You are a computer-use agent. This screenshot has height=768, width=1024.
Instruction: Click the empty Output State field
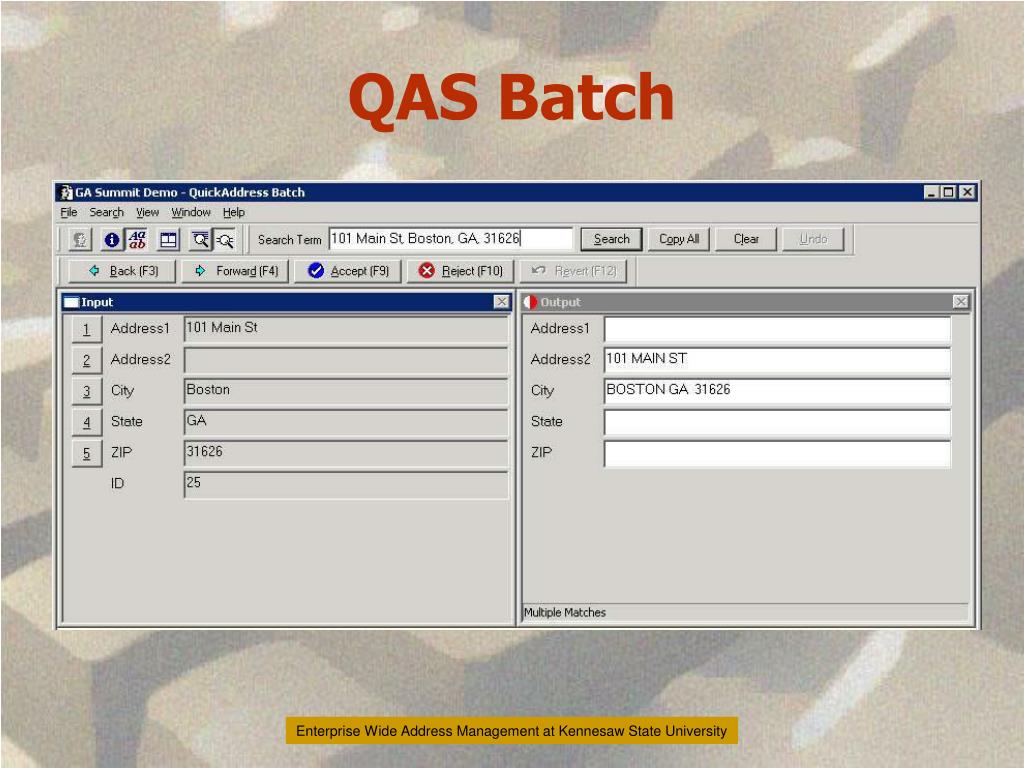(x=777, y=422)
